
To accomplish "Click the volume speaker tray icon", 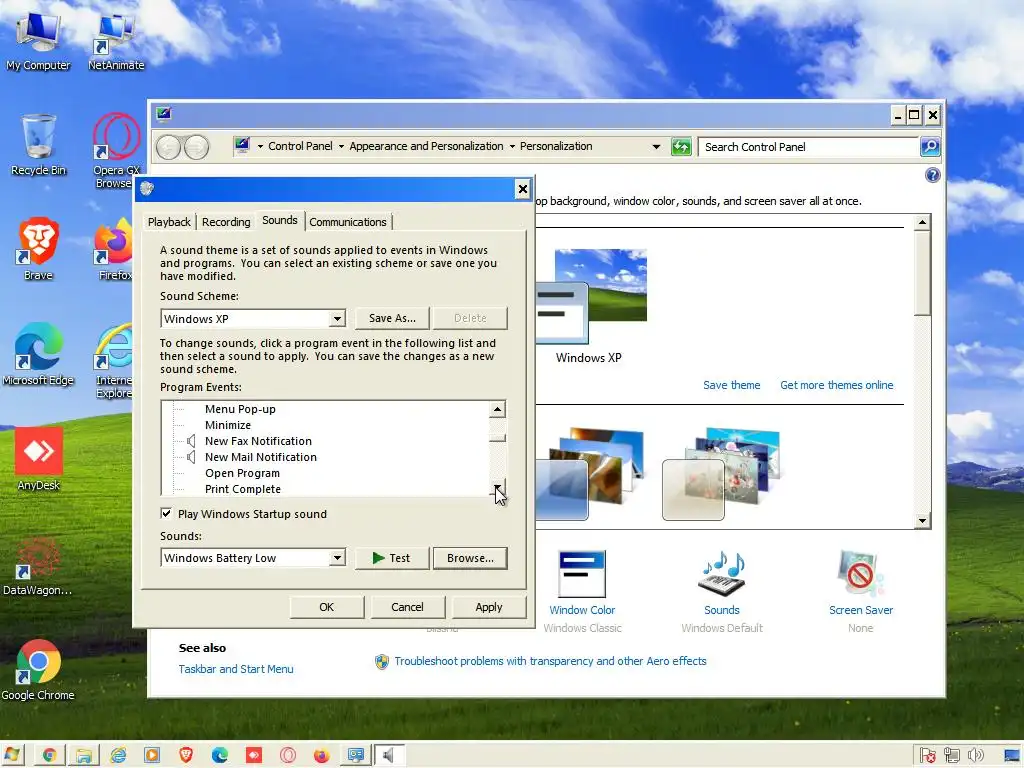I will pos(976,756).
